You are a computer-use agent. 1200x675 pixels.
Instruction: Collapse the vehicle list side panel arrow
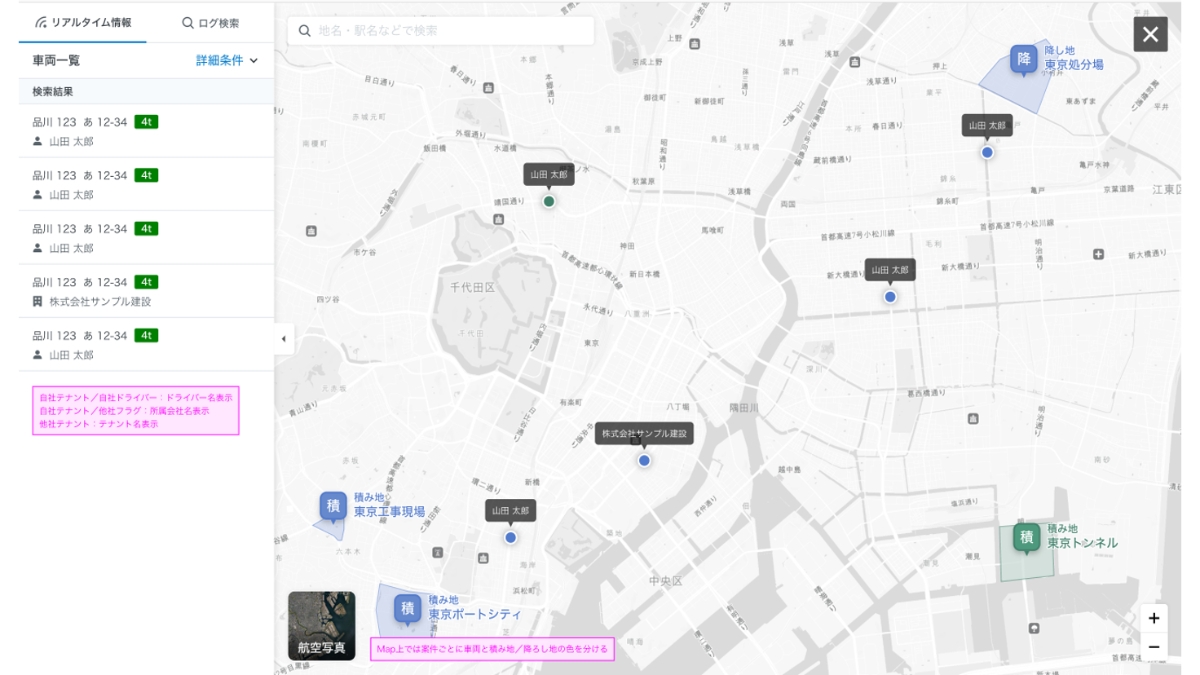pos(283,339)
